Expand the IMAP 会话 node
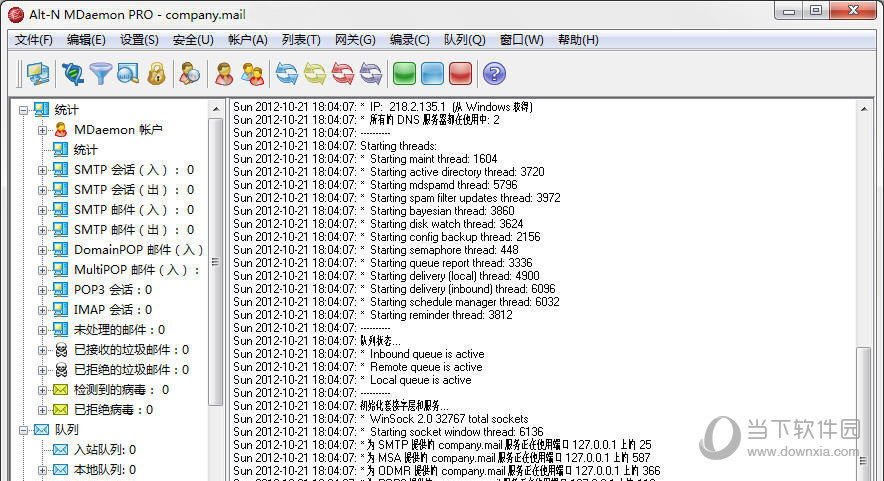Viewport: 884px width, 481px height. tap(42, 310)
